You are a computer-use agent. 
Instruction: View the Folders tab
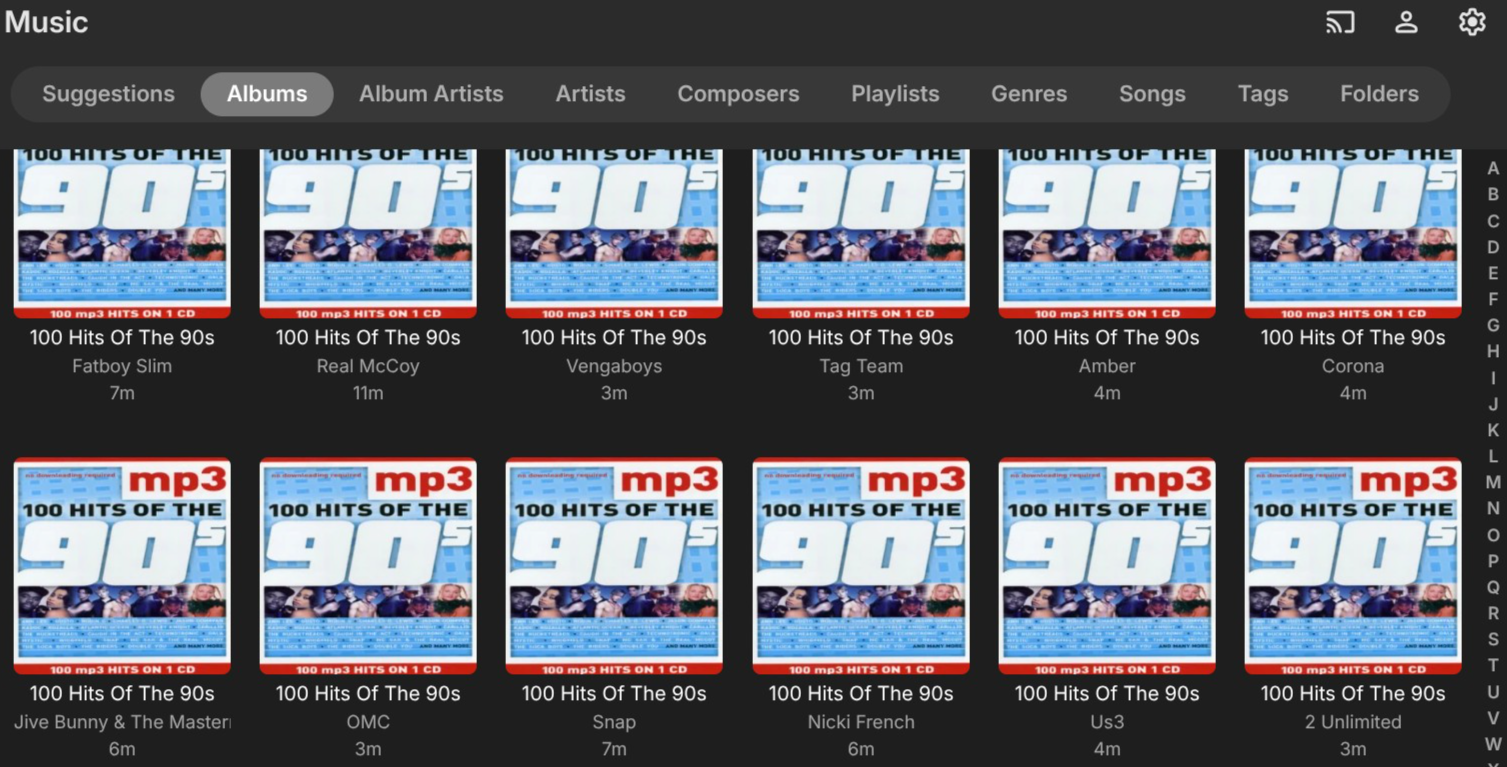(1379, 94)
